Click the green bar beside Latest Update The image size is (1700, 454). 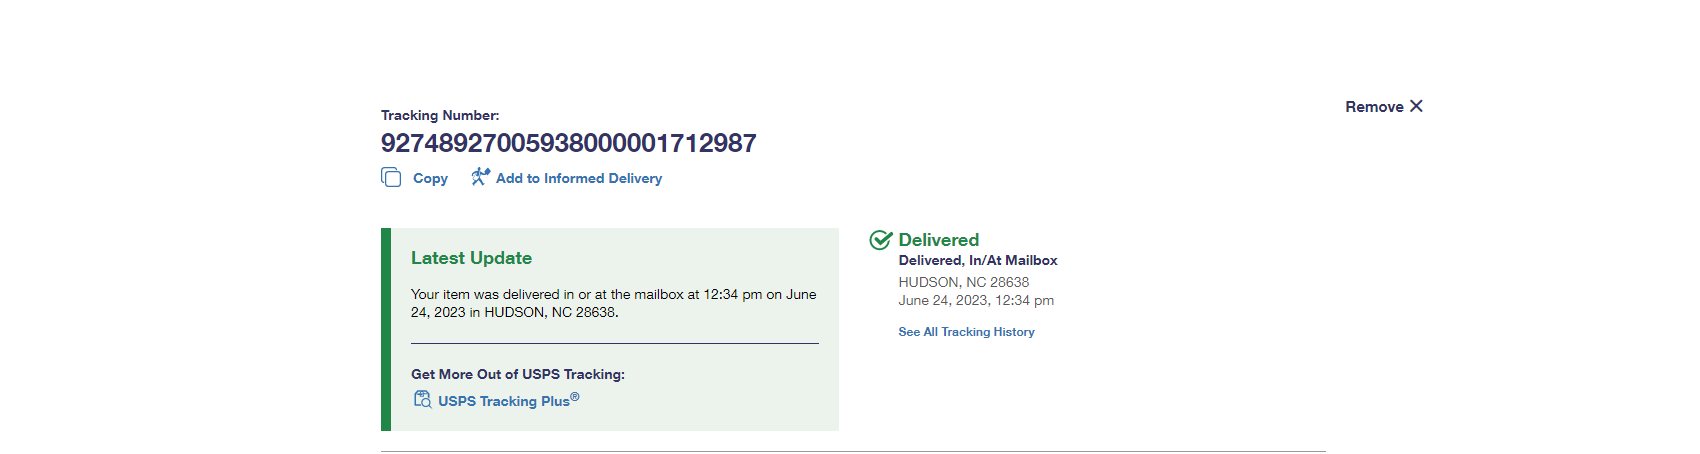386,329
